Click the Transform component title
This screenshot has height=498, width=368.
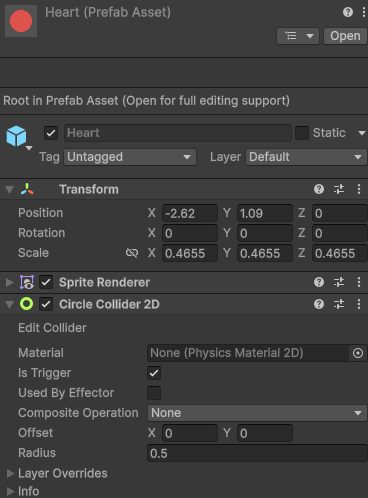click(89, 189)
